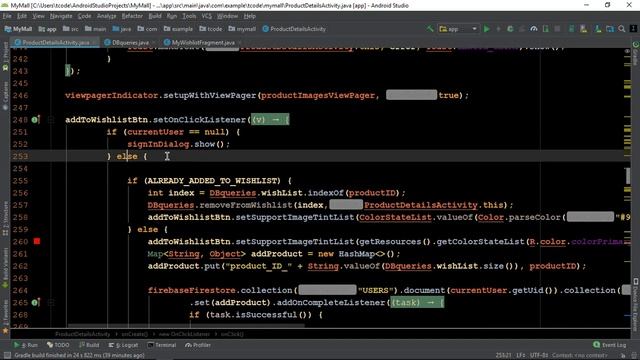640x360 pixels.
Task: Click the com package breadcrumb
Action: pos(147,29)
